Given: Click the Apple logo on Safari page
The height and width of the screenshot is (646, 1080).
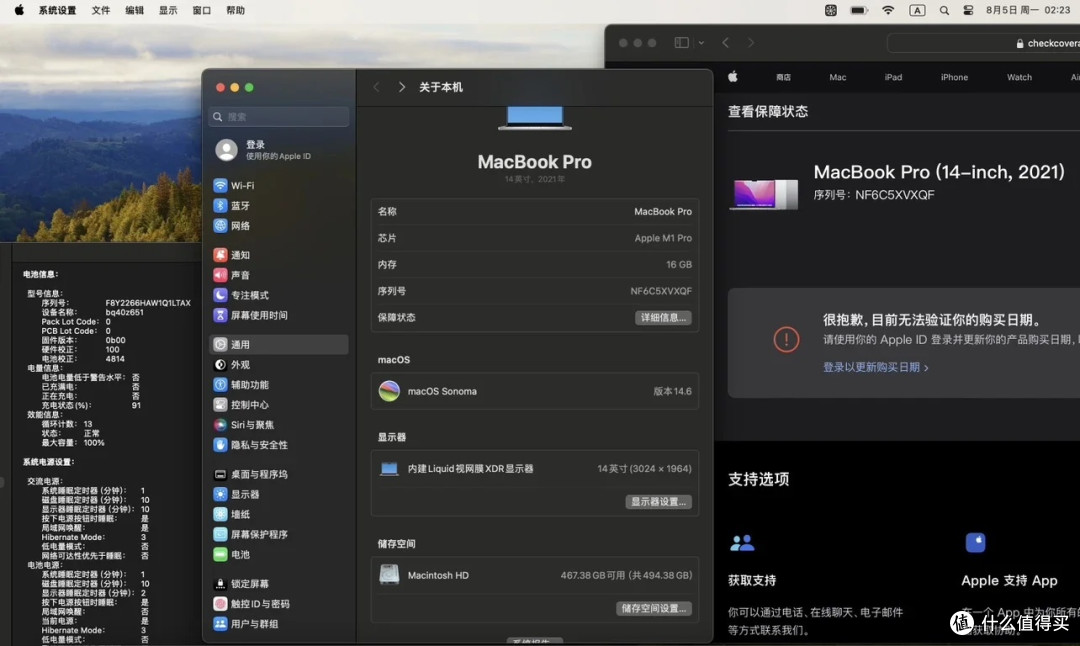Looking at the screenshot, I should point(733,76).
